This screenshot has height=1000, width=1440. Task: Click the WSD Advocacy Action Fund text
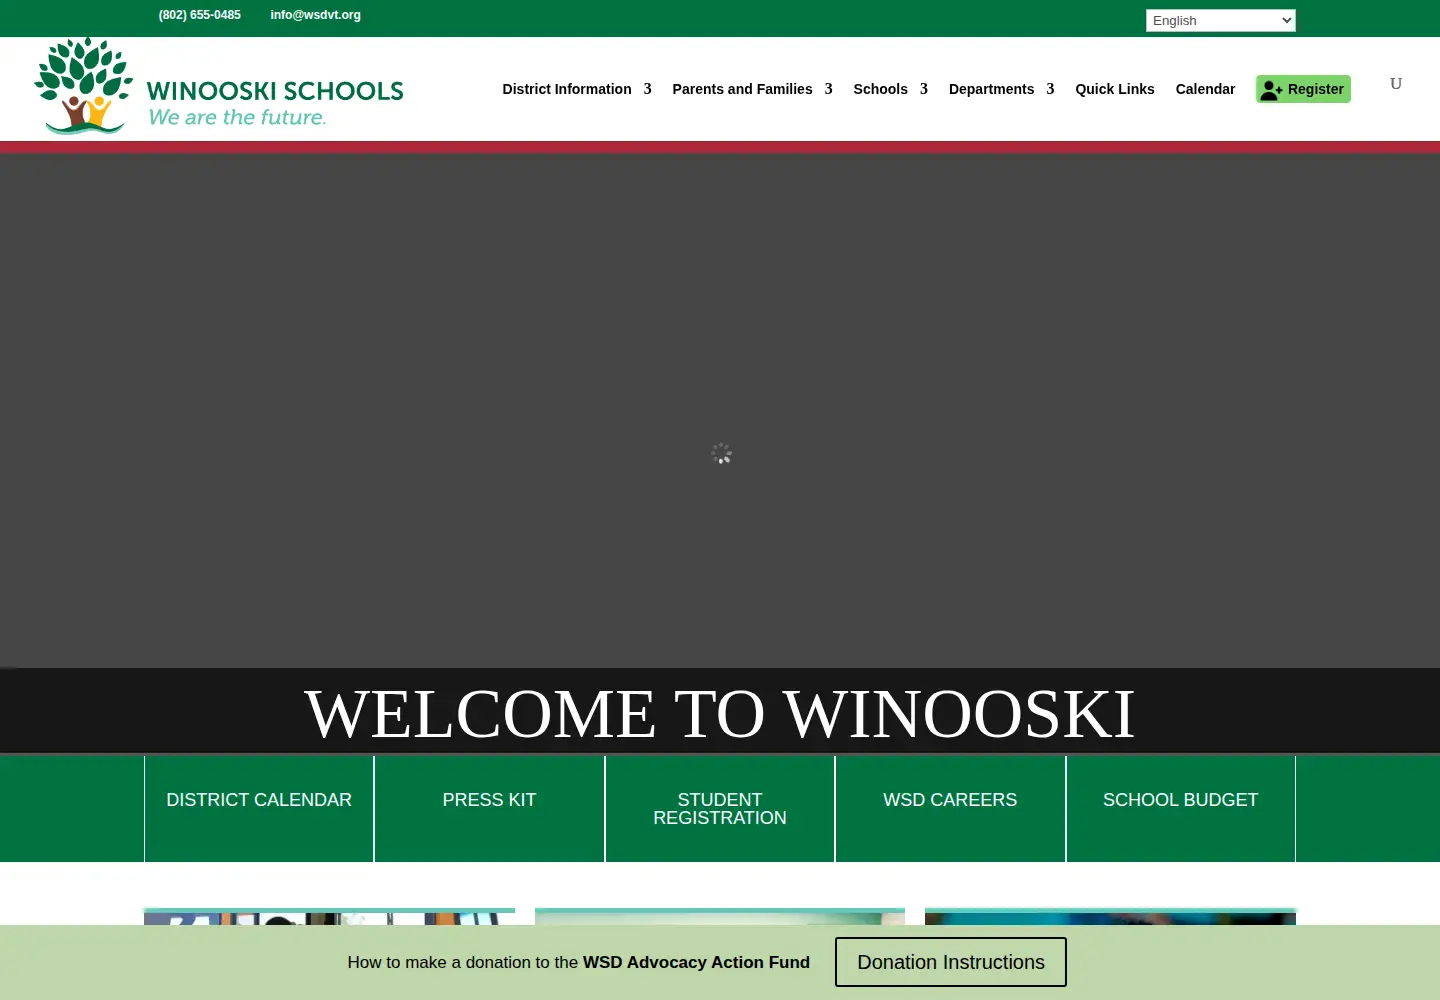[696, 962]
